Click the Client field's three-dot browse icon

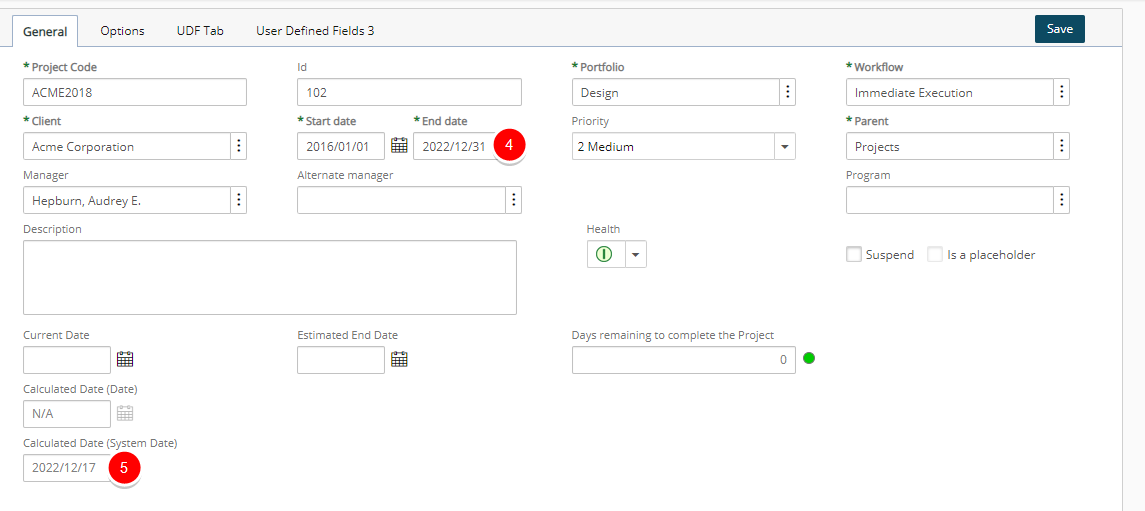click(239, 146)
